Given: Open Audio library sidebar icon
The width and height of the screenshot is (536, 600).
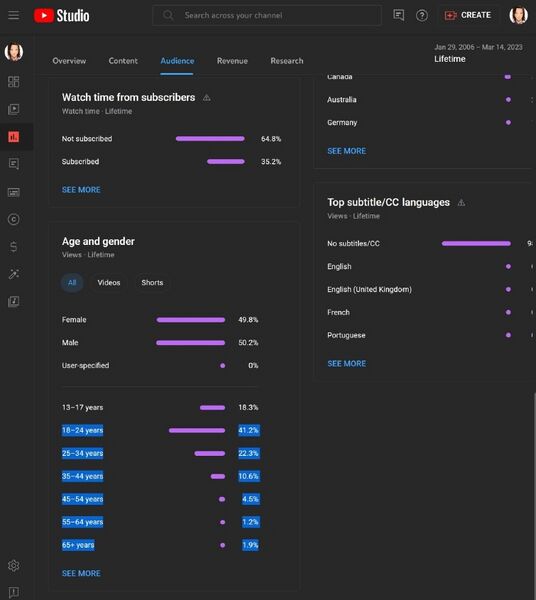Looking at the screenshot, I should tap(13, 302).
